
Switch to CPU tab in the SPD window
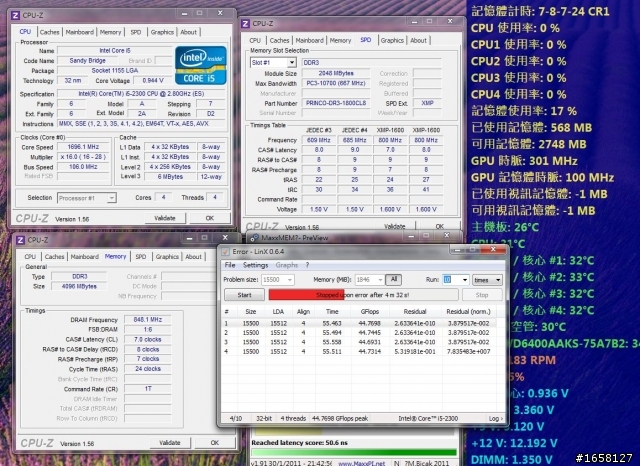coord(255,40)
